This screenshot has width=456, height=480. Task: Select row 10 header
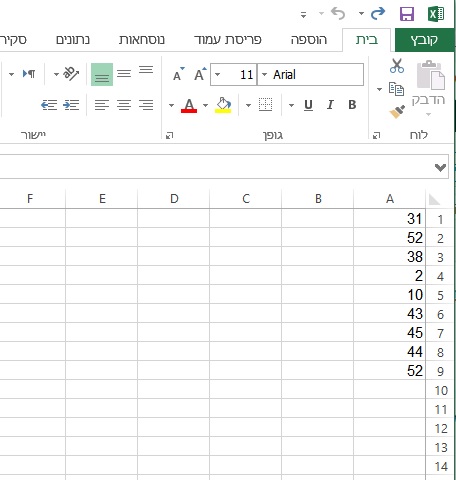point(441,390)
